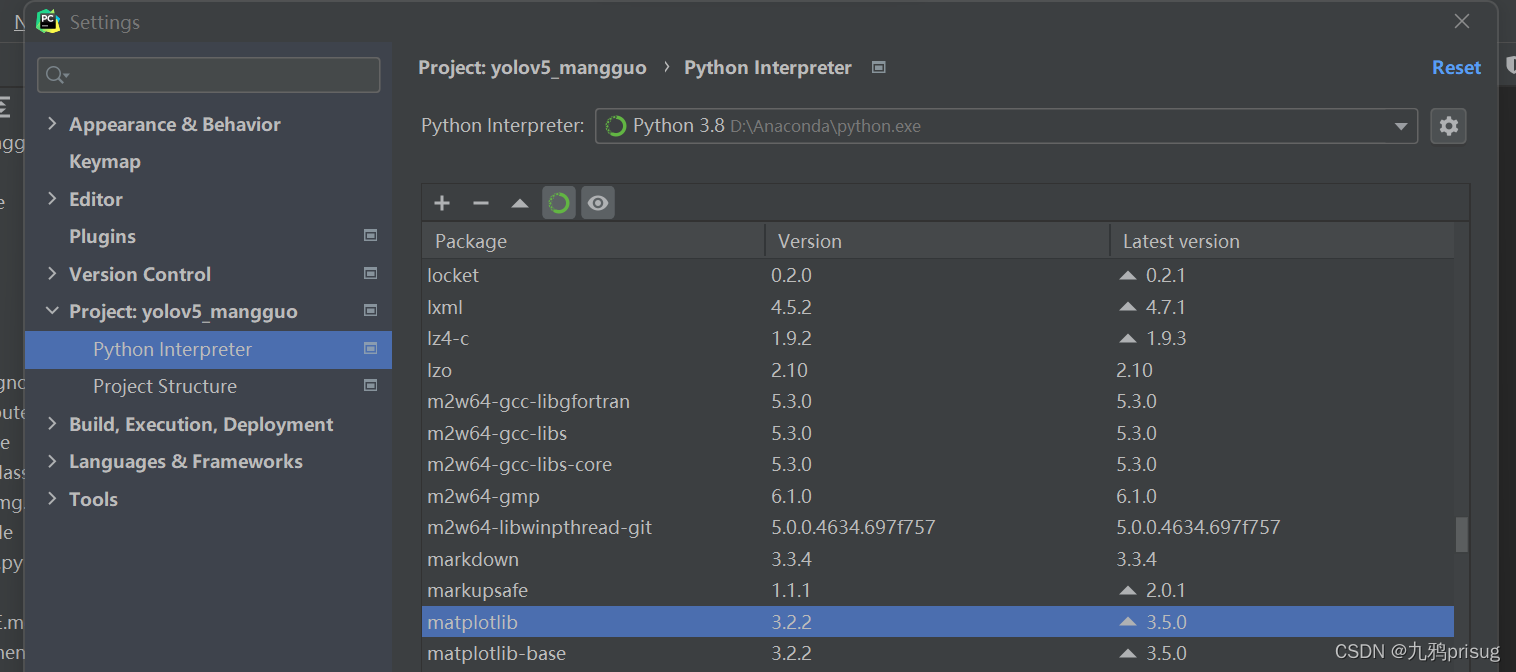Select the matplotlib-base package row
The height and width of the screenshot is (672, 1516).
pos(938,653)
